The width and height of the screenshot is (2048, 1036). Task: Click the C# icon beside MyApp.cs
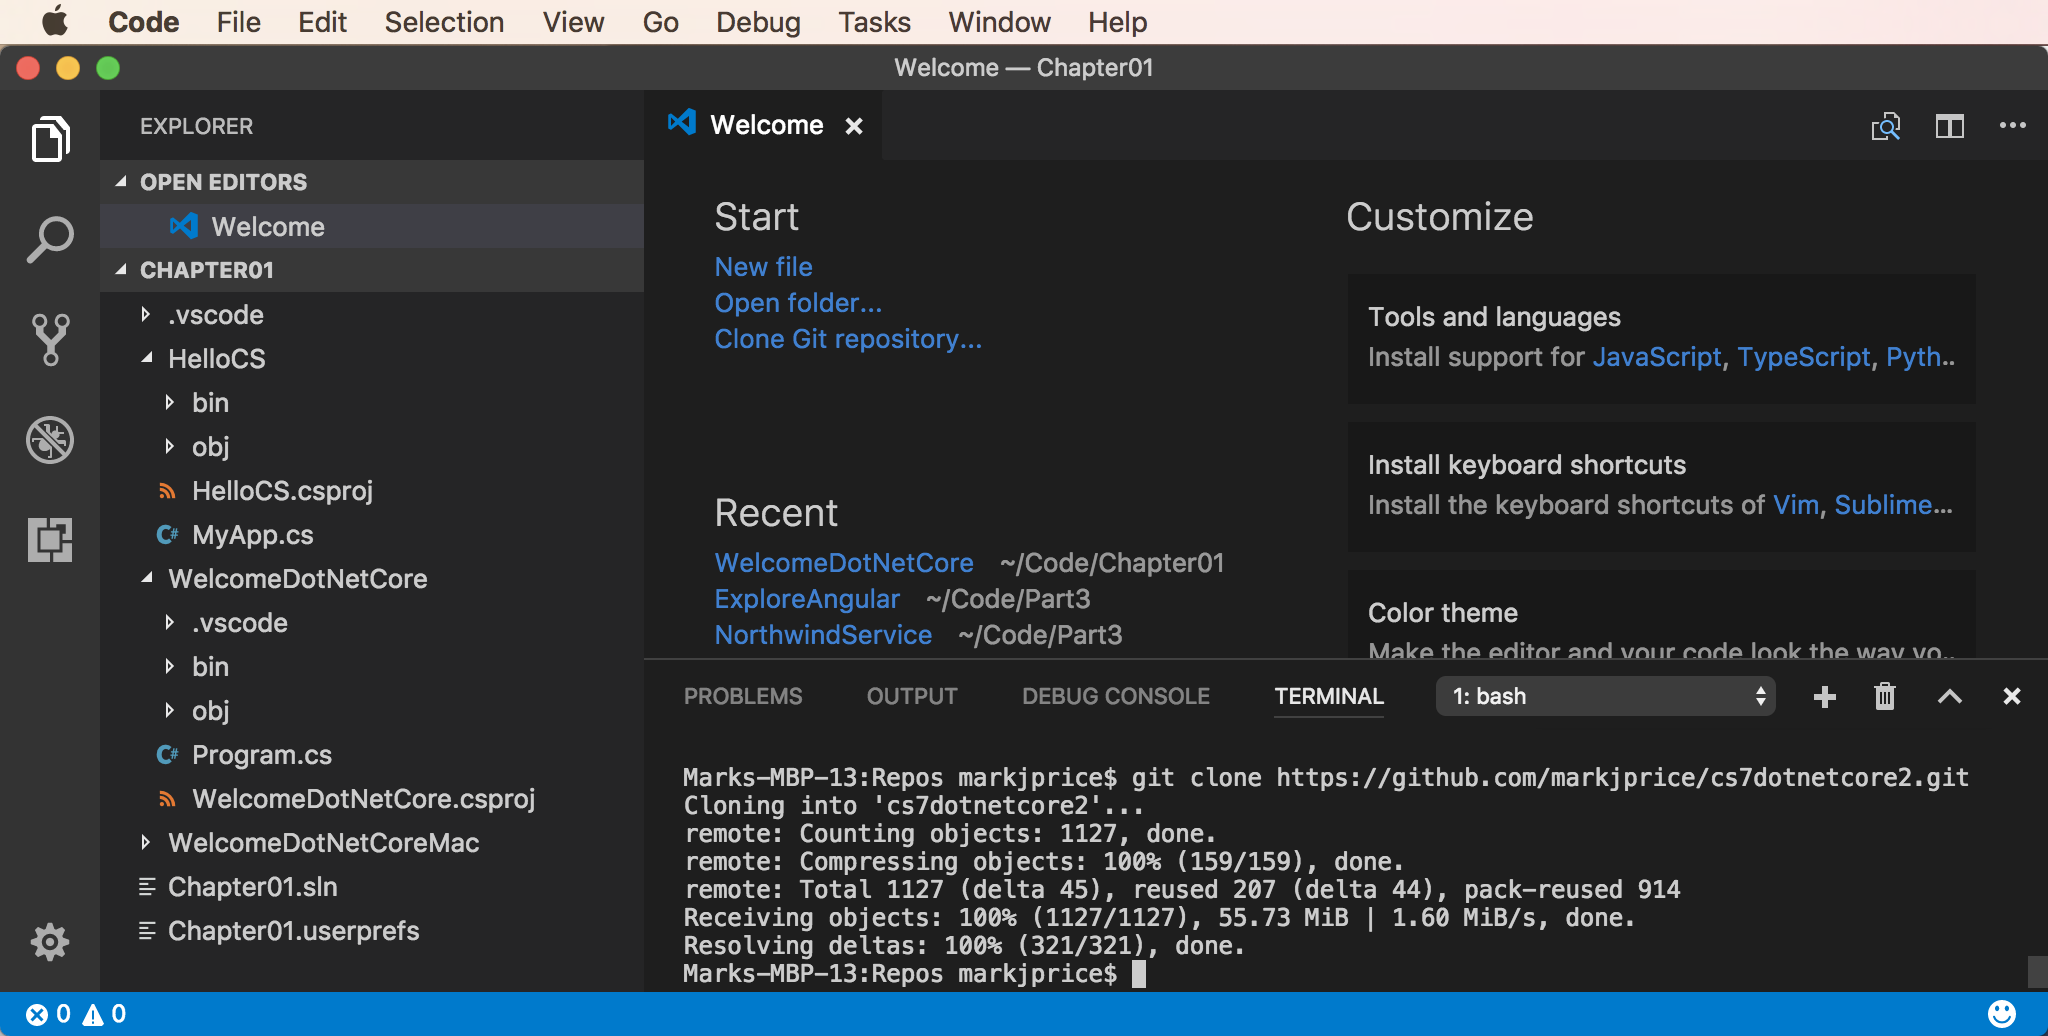pos(167,535)
